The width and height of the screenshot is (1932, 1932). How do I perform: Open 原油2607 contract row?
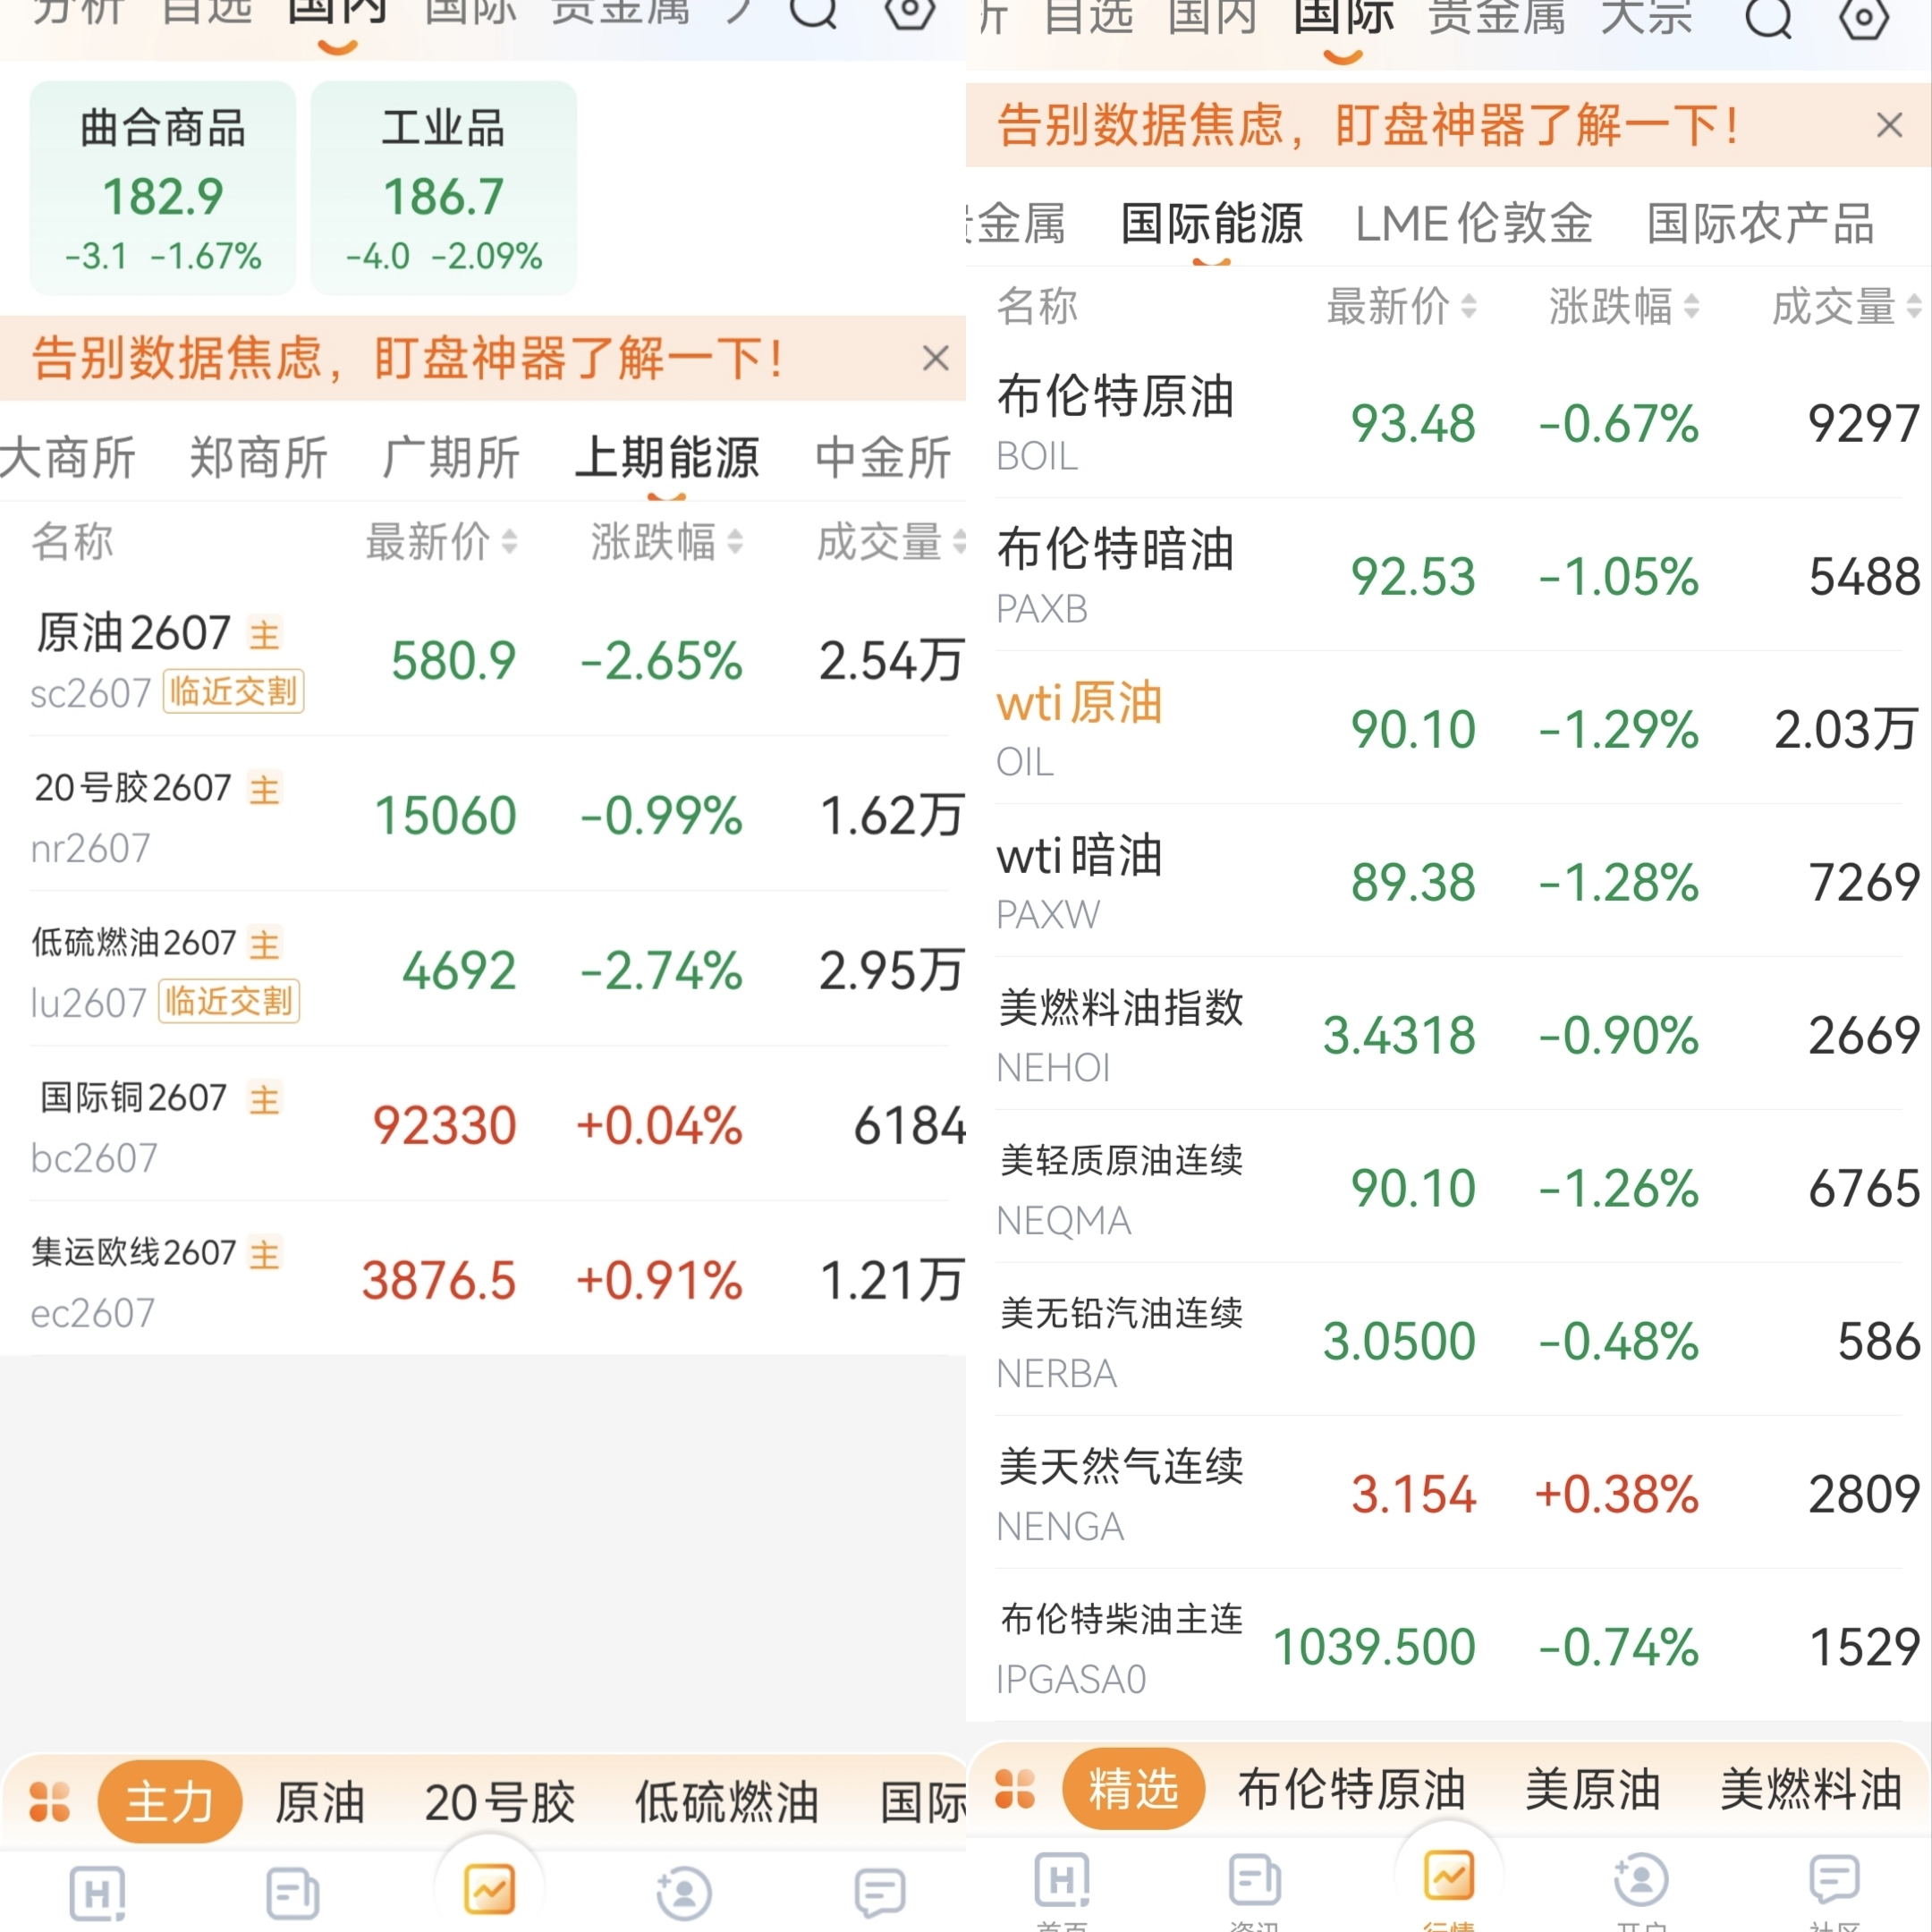coord(483,660)
